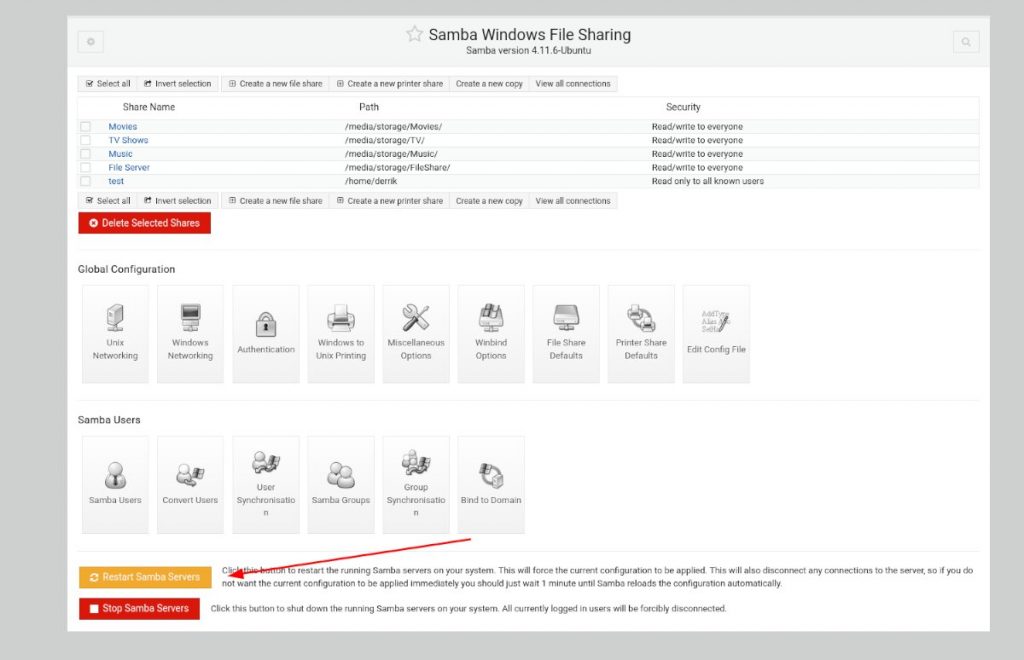Open the Samba Groups manager
The height and width of the screenshot is (660, 1024).
(340, 483)
